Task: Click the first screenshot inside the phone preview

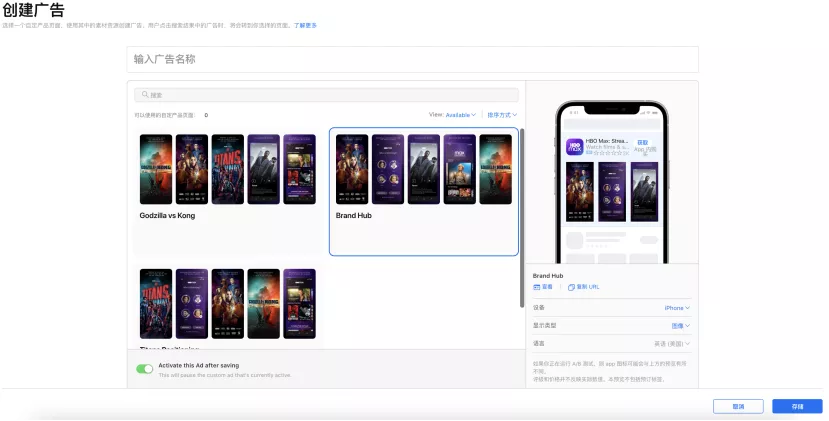Action: tap(580, 192)
